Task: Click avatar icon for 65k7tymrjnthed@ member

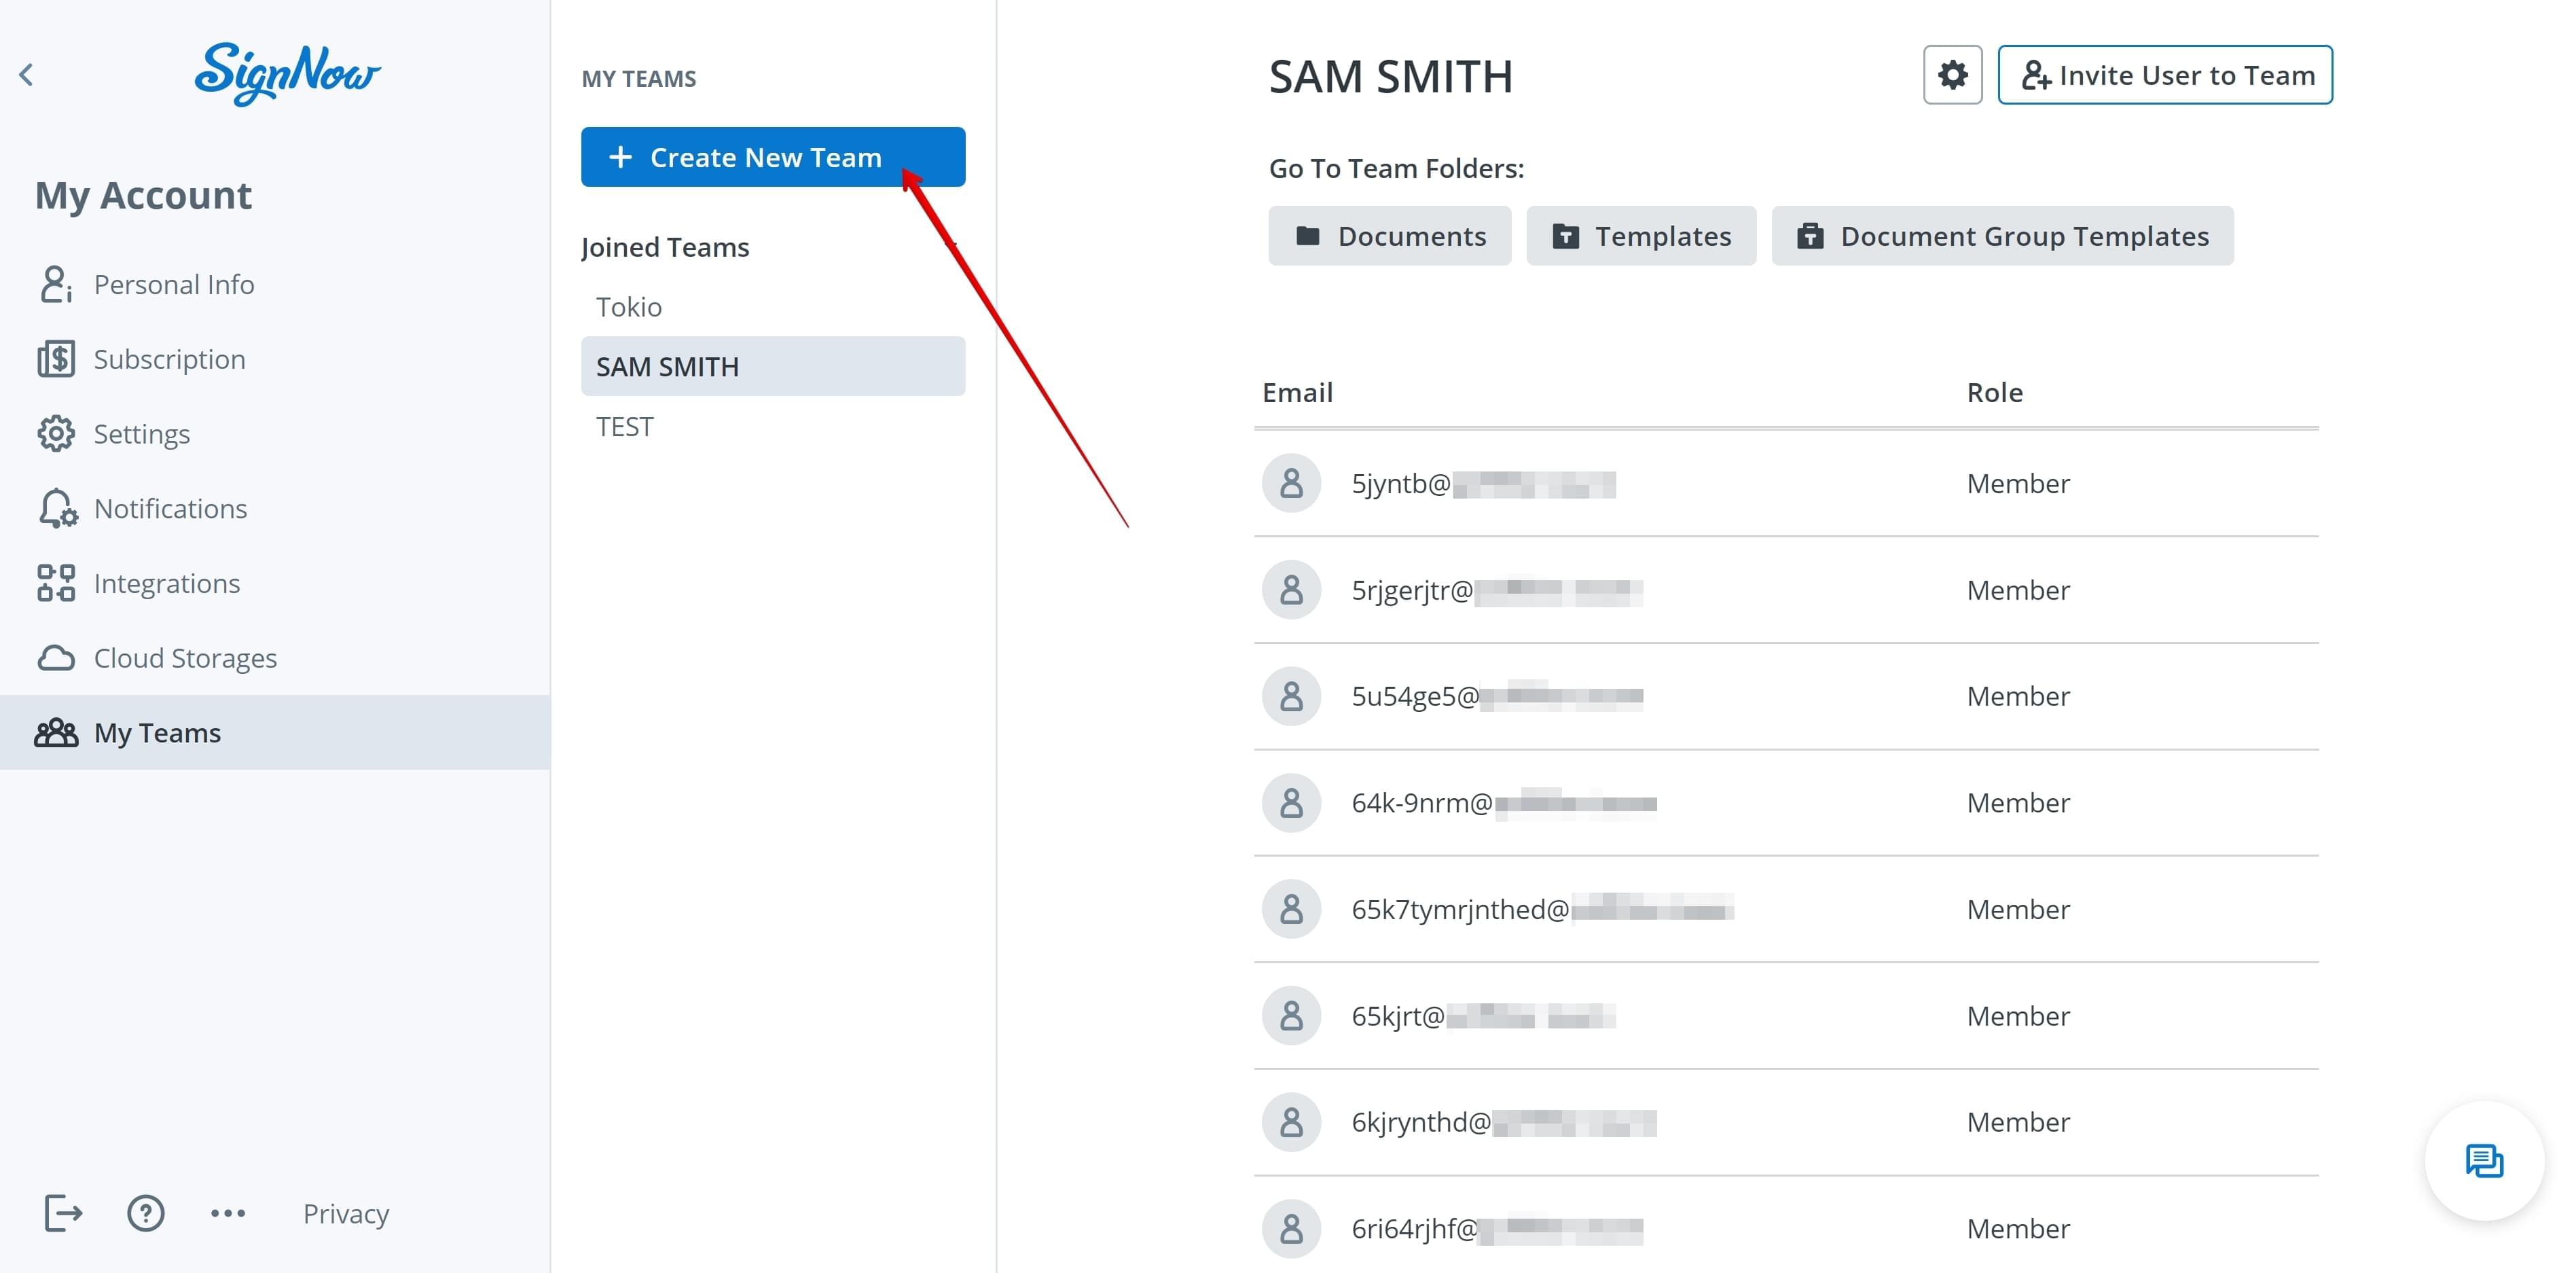Action: 1292,910
